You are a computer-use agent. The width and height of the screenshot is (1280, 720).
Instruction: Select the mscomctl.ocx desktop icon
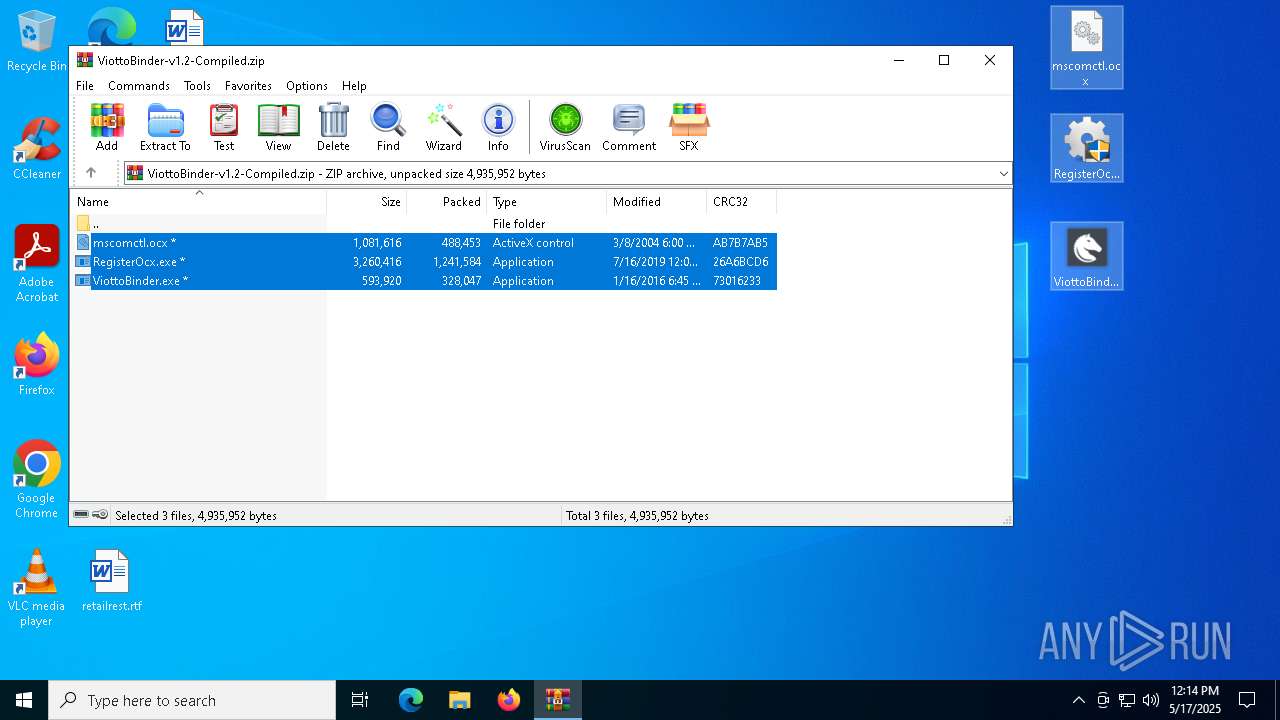(1087, 48)
